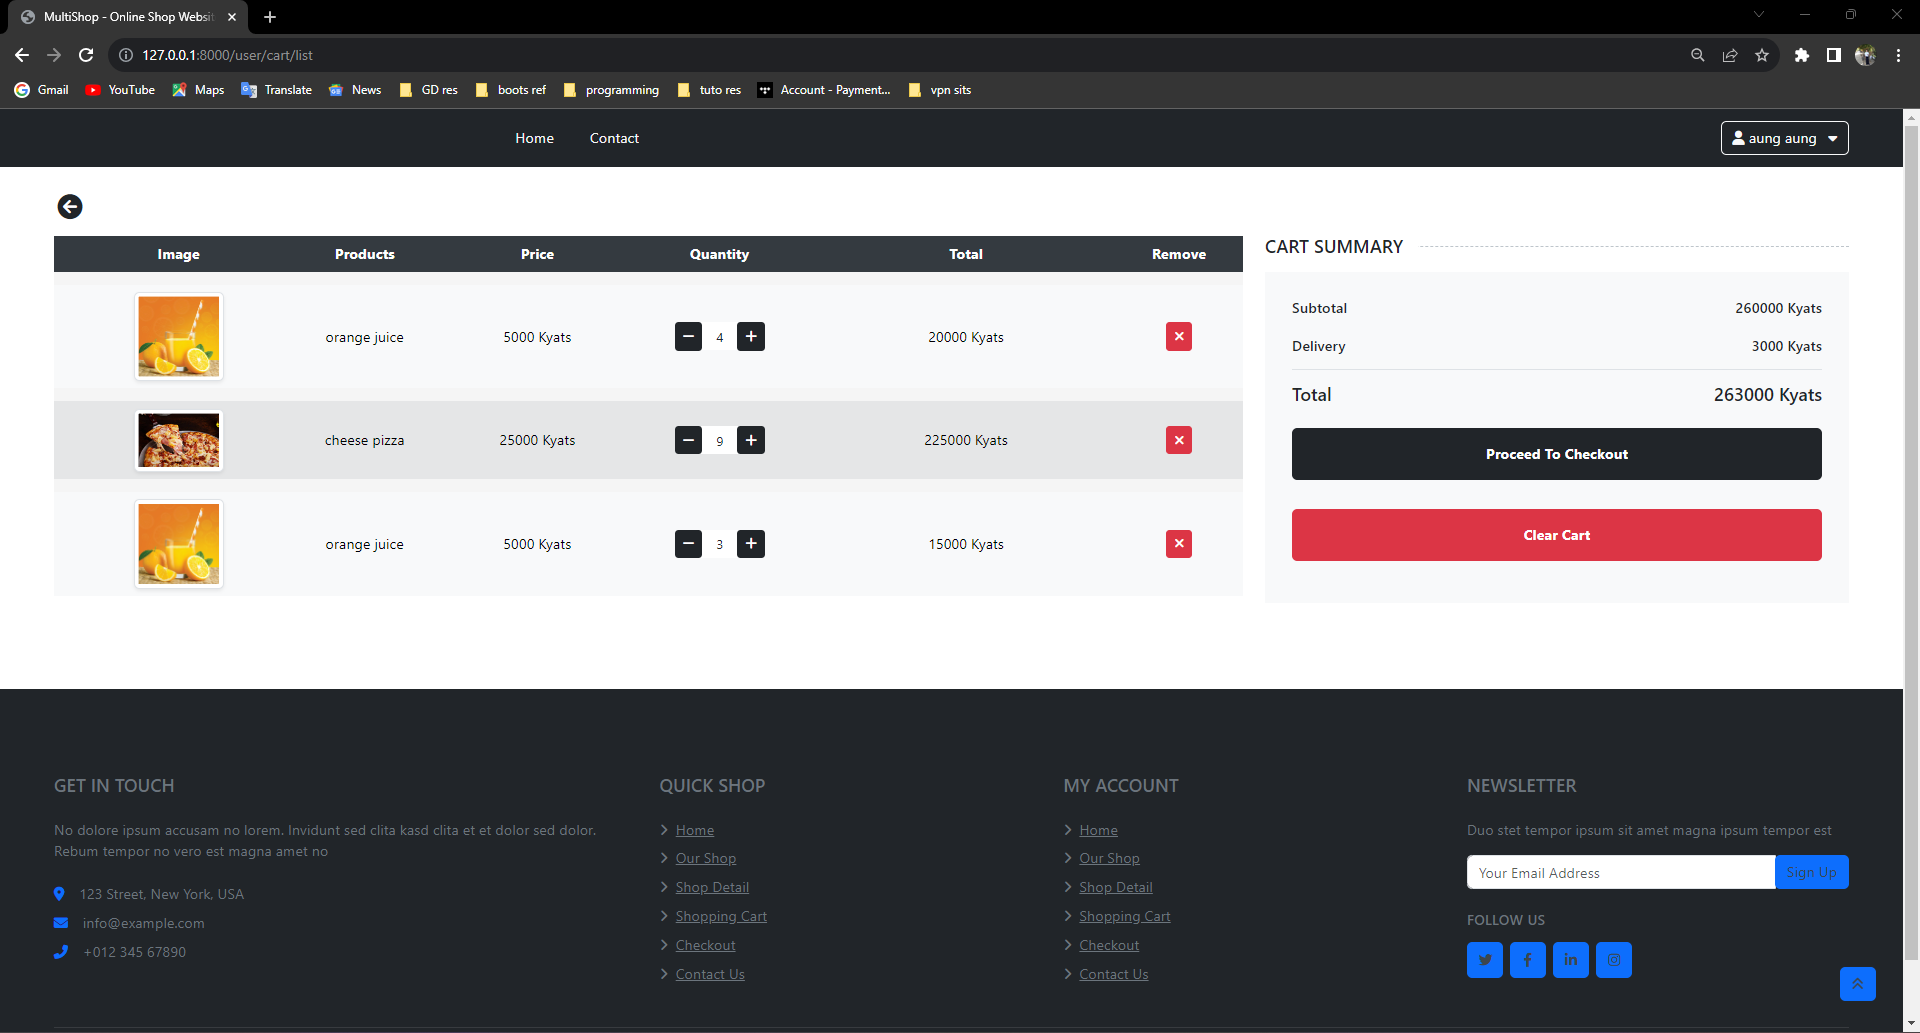Click the Your Email Address newsletter field
The image size is (1920, 1033).
click(1621, 872)
